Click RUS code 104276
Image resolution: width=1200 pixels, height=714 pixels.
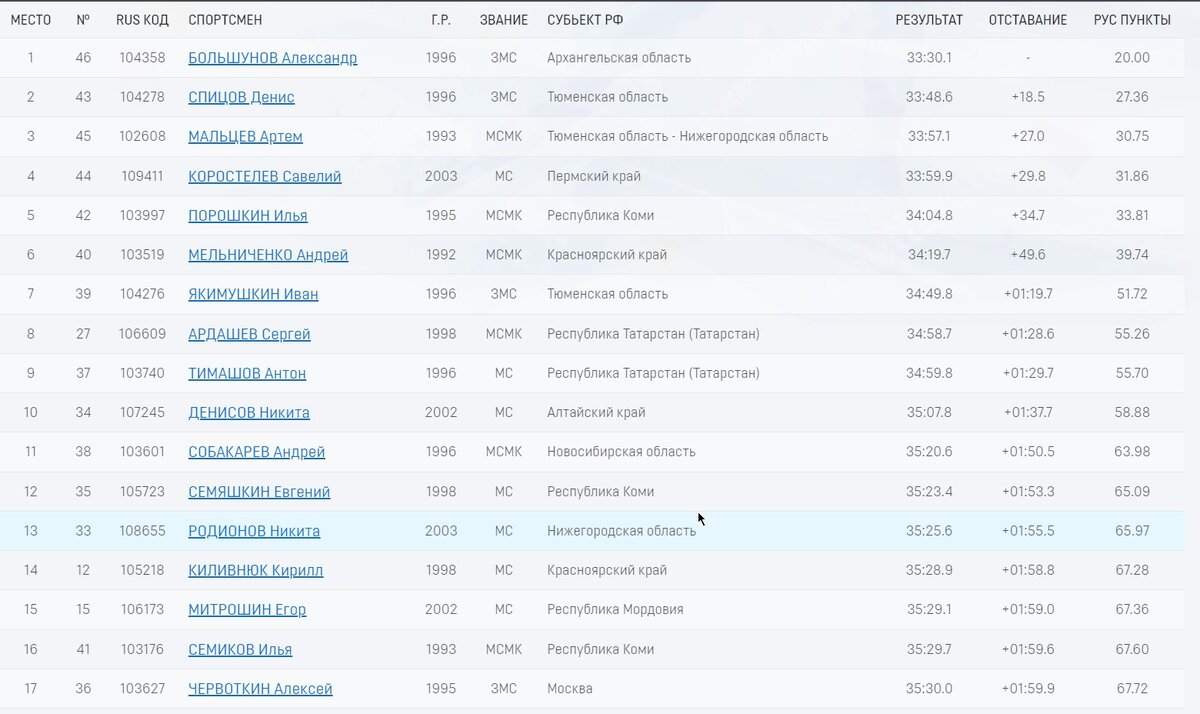pos(142,294)
